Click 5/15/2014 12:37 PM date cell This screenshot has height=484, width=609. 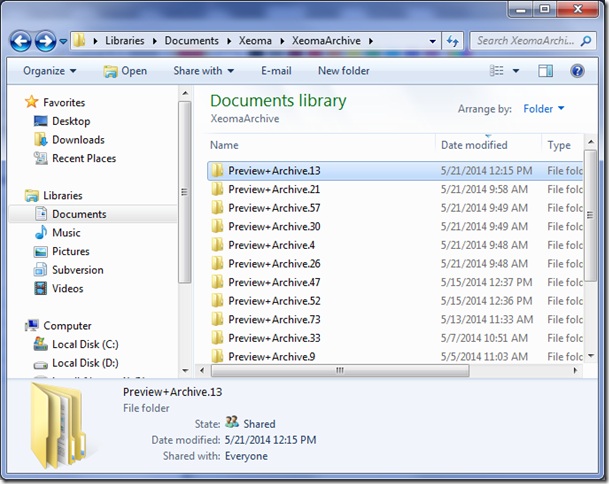coord(486,282)
